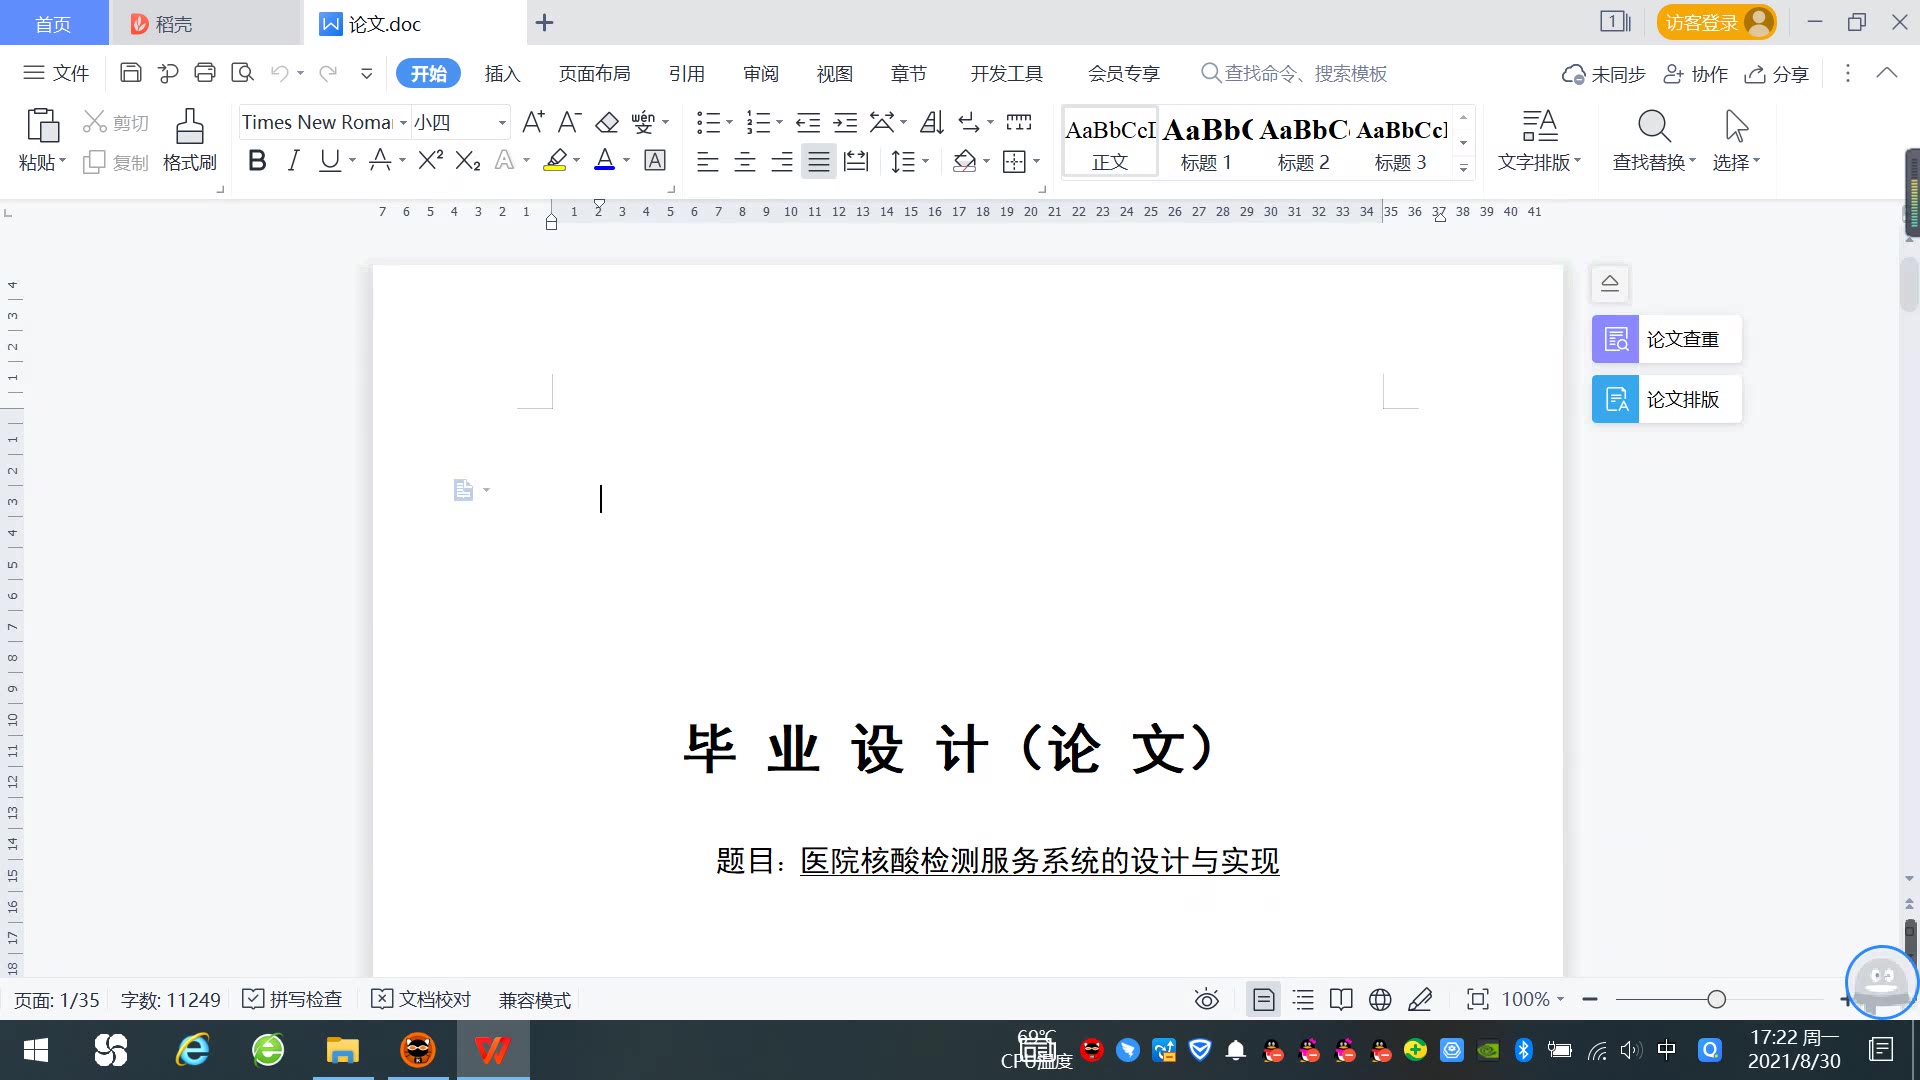Open the font size 小四 dropdown
Image resolution: width=1920 pixels, height=1080 pixels.
502,122
